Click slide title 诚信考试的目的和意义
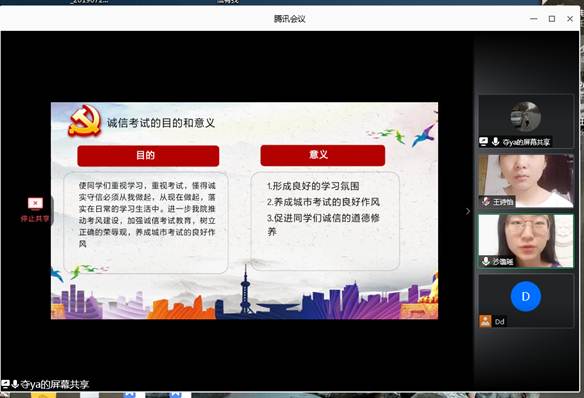The image size is (584, 398). 161,123
